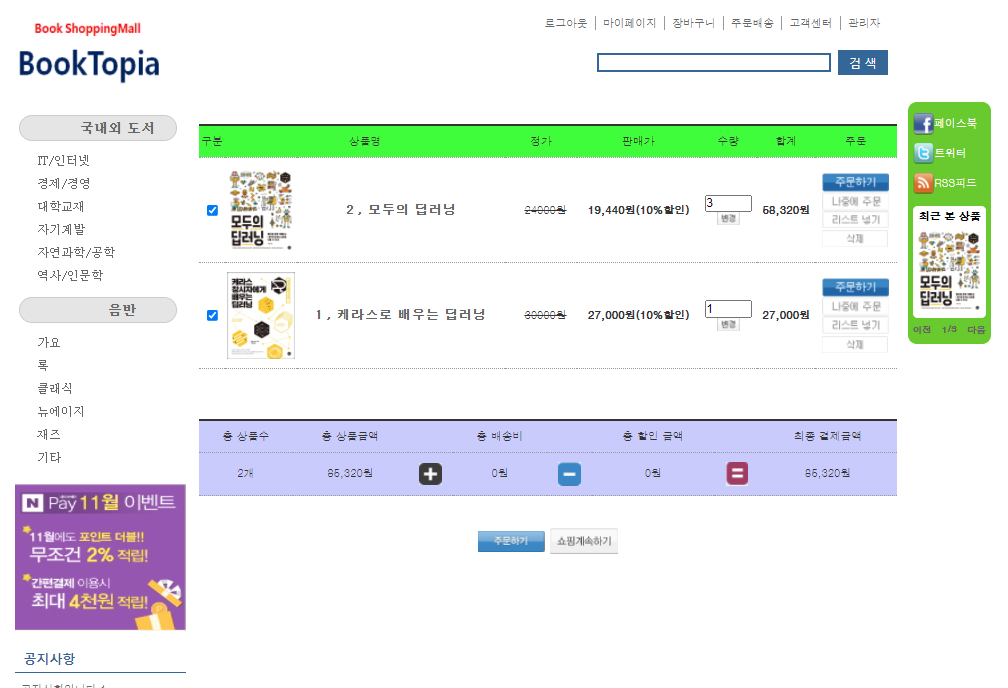The height and width of the screenshot is (688, 1008).
Task: Select the 클래식 music category
Action: (x=55, y=388)
